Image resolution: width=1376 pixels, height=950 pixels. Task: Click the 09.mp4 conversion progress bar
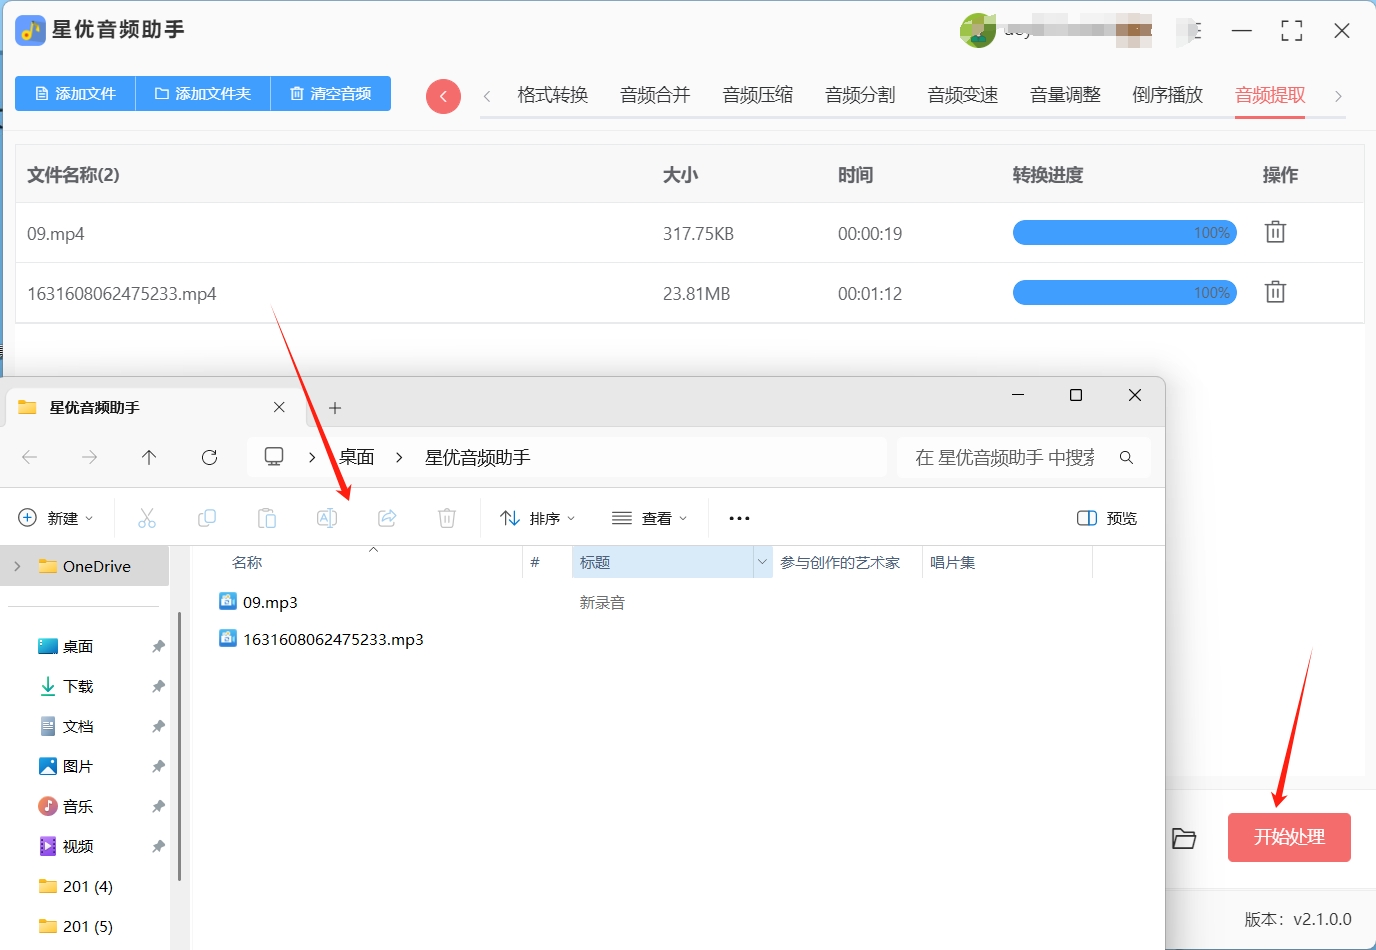pyautogui.click(x=1125, y=233)
